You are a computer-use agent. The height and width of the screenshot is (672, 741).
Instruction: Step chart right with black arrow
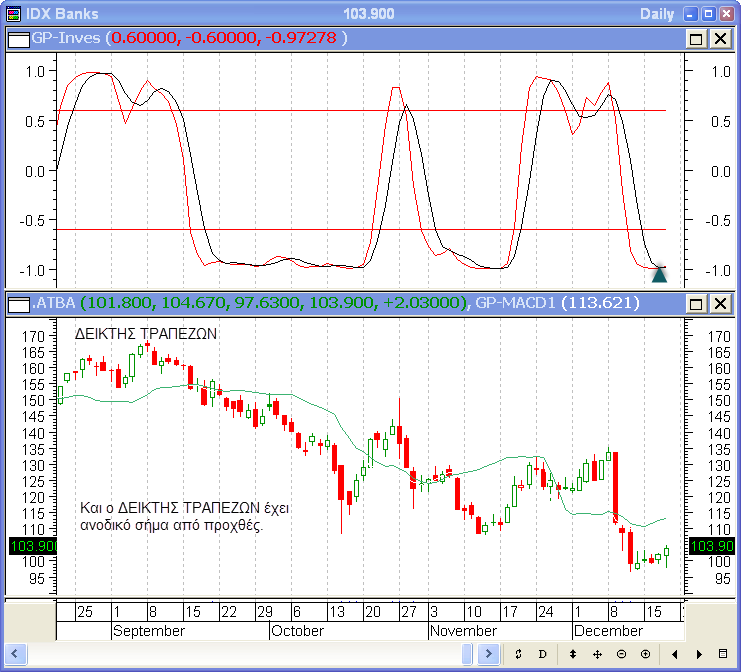pyautogui.click(x=698, y=654)
